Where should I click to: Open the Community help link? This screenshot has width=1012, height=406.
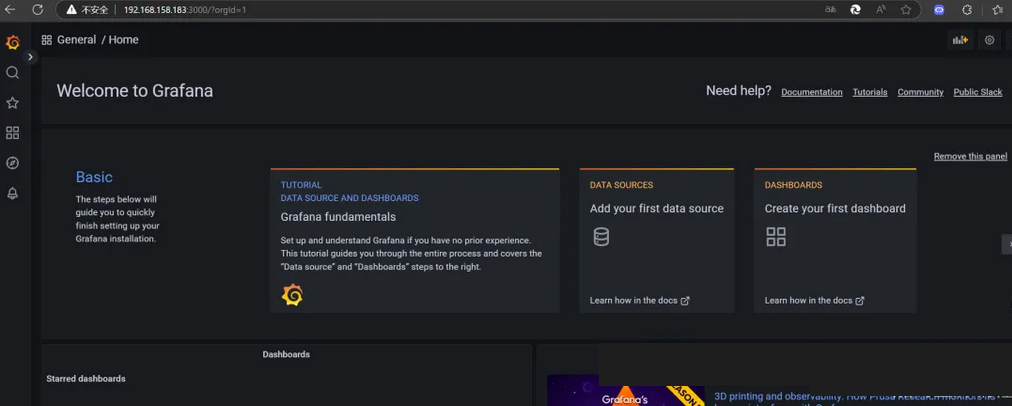coord(920,92)
